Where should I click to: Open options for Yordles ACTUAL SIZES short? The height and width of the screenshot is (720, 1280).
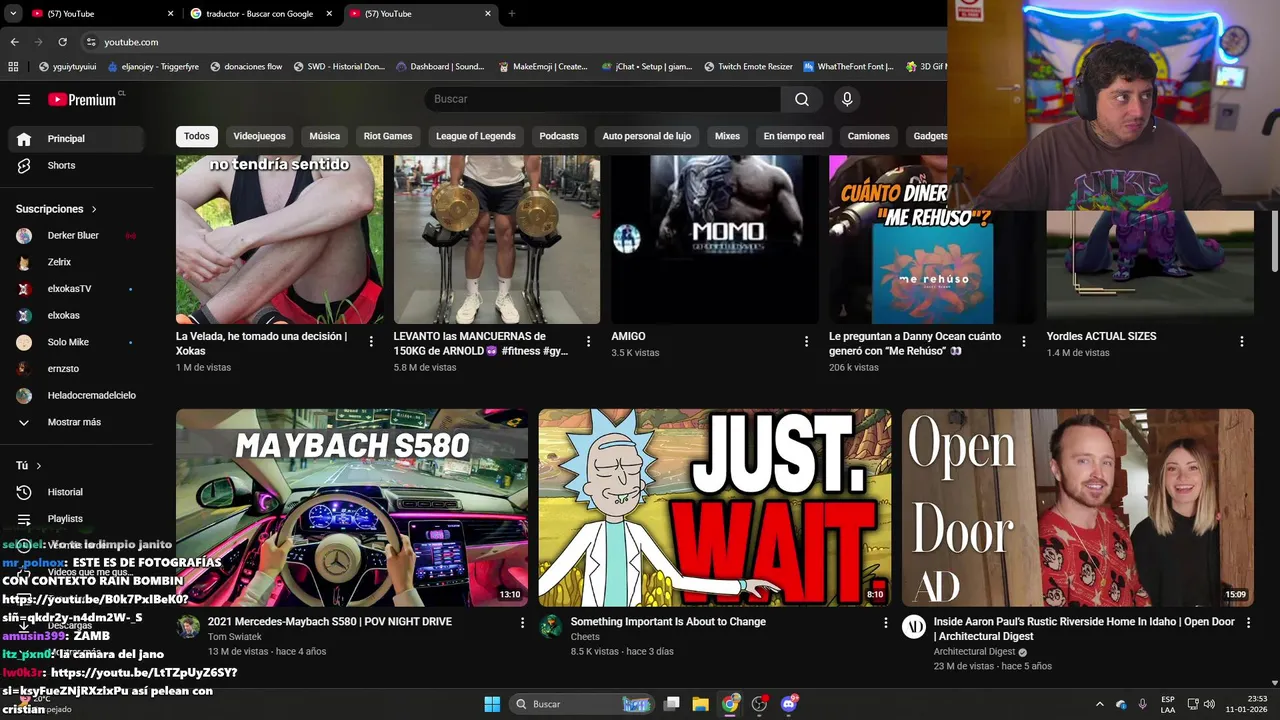pyautogui.click(x=1241, y=342)
